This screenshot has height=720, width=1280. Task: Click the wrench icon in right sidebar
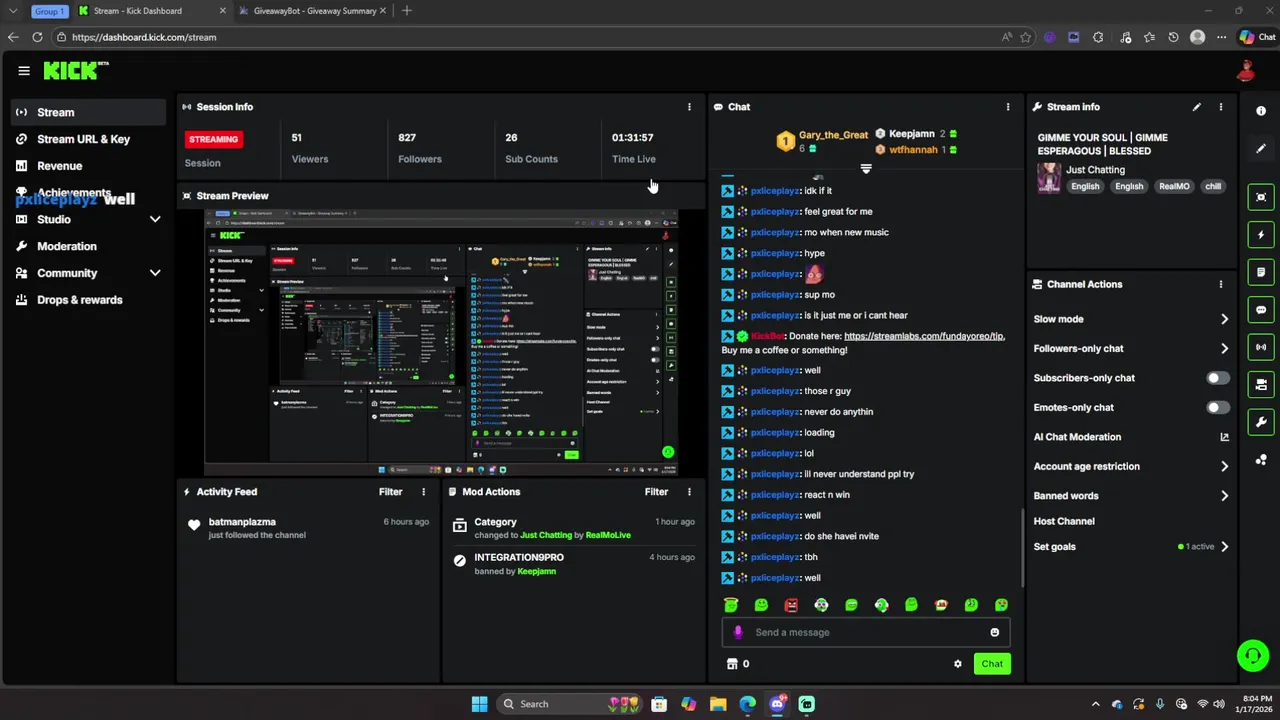[1261, 422]
